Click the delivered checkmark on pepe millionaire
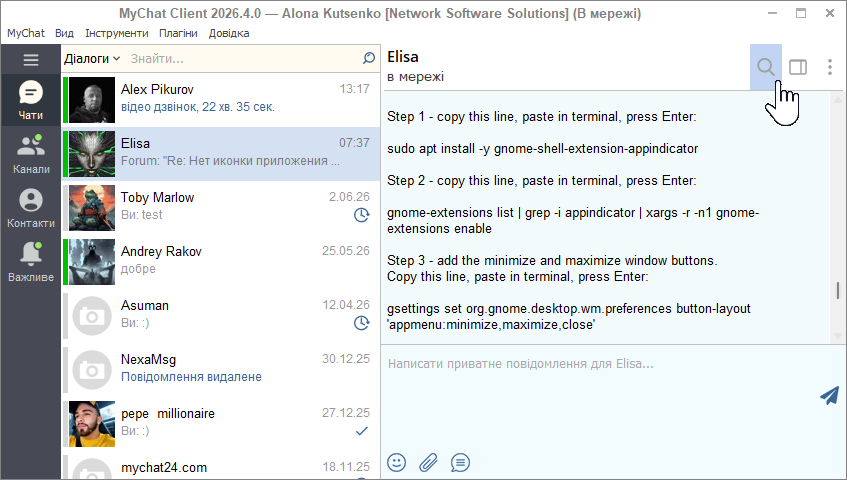Image resolution: width=847 pixels, height=480 pixels. click(x=361, y=431)
